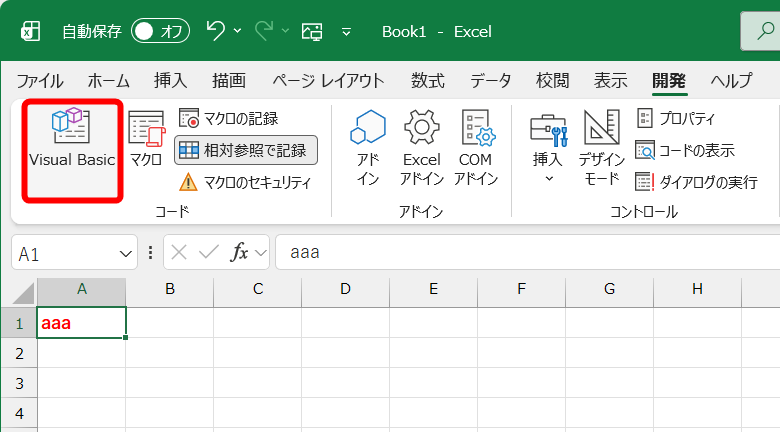
Task: Click the search magnifier box
Action: click(760, 31)
